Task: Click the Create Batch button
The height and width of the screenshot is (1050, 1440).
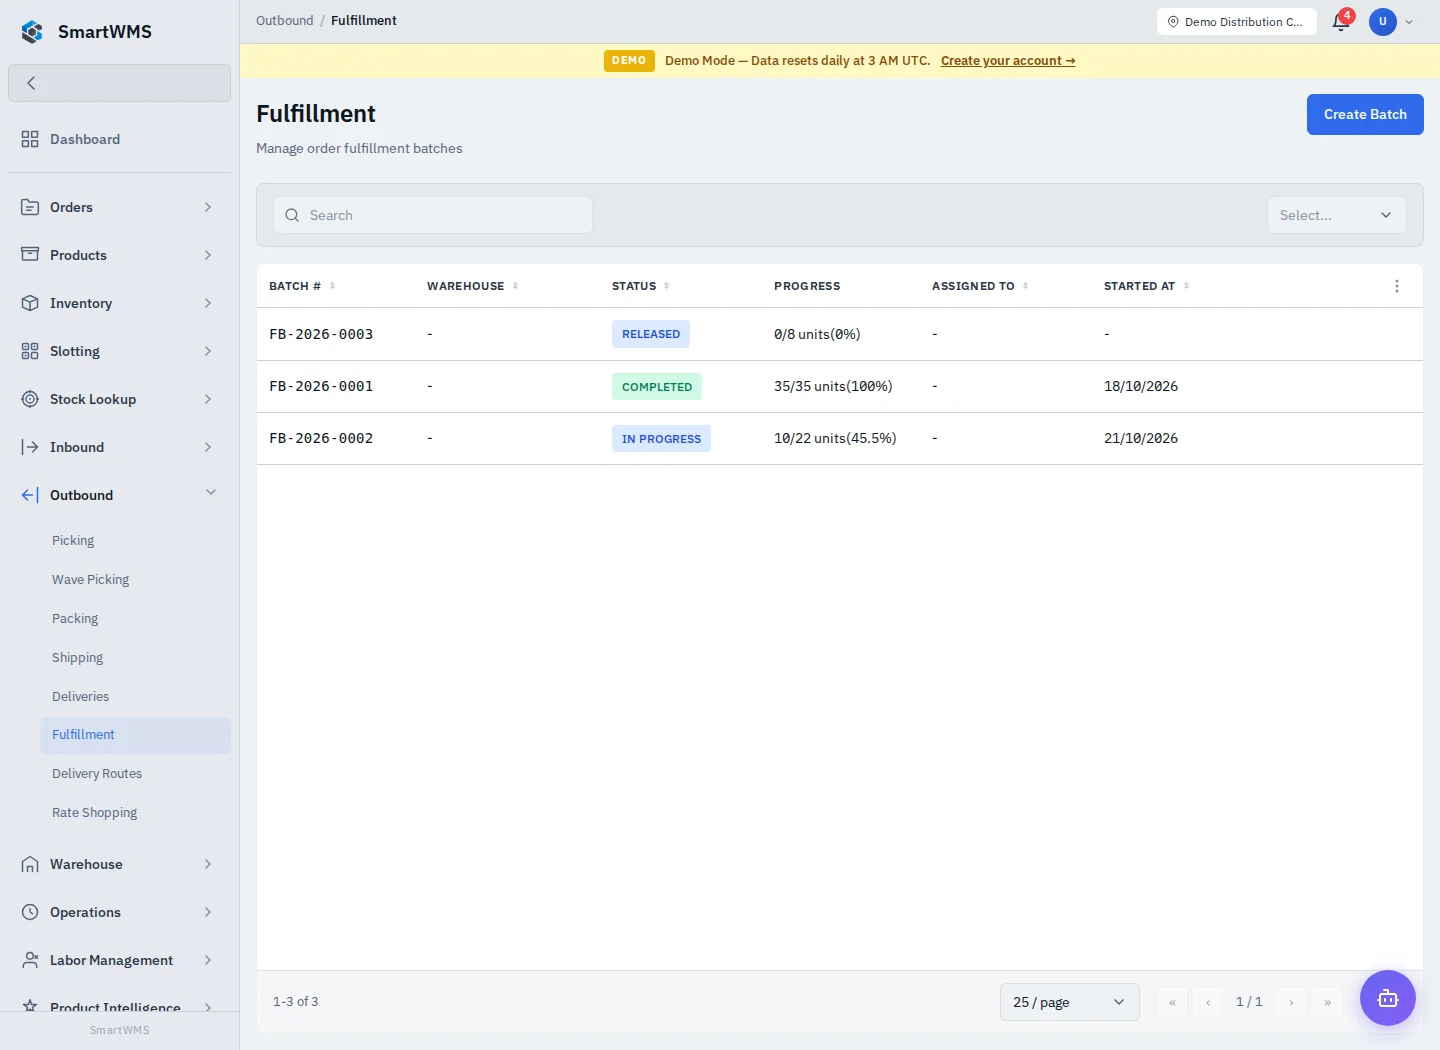Action: point(1365,114)
